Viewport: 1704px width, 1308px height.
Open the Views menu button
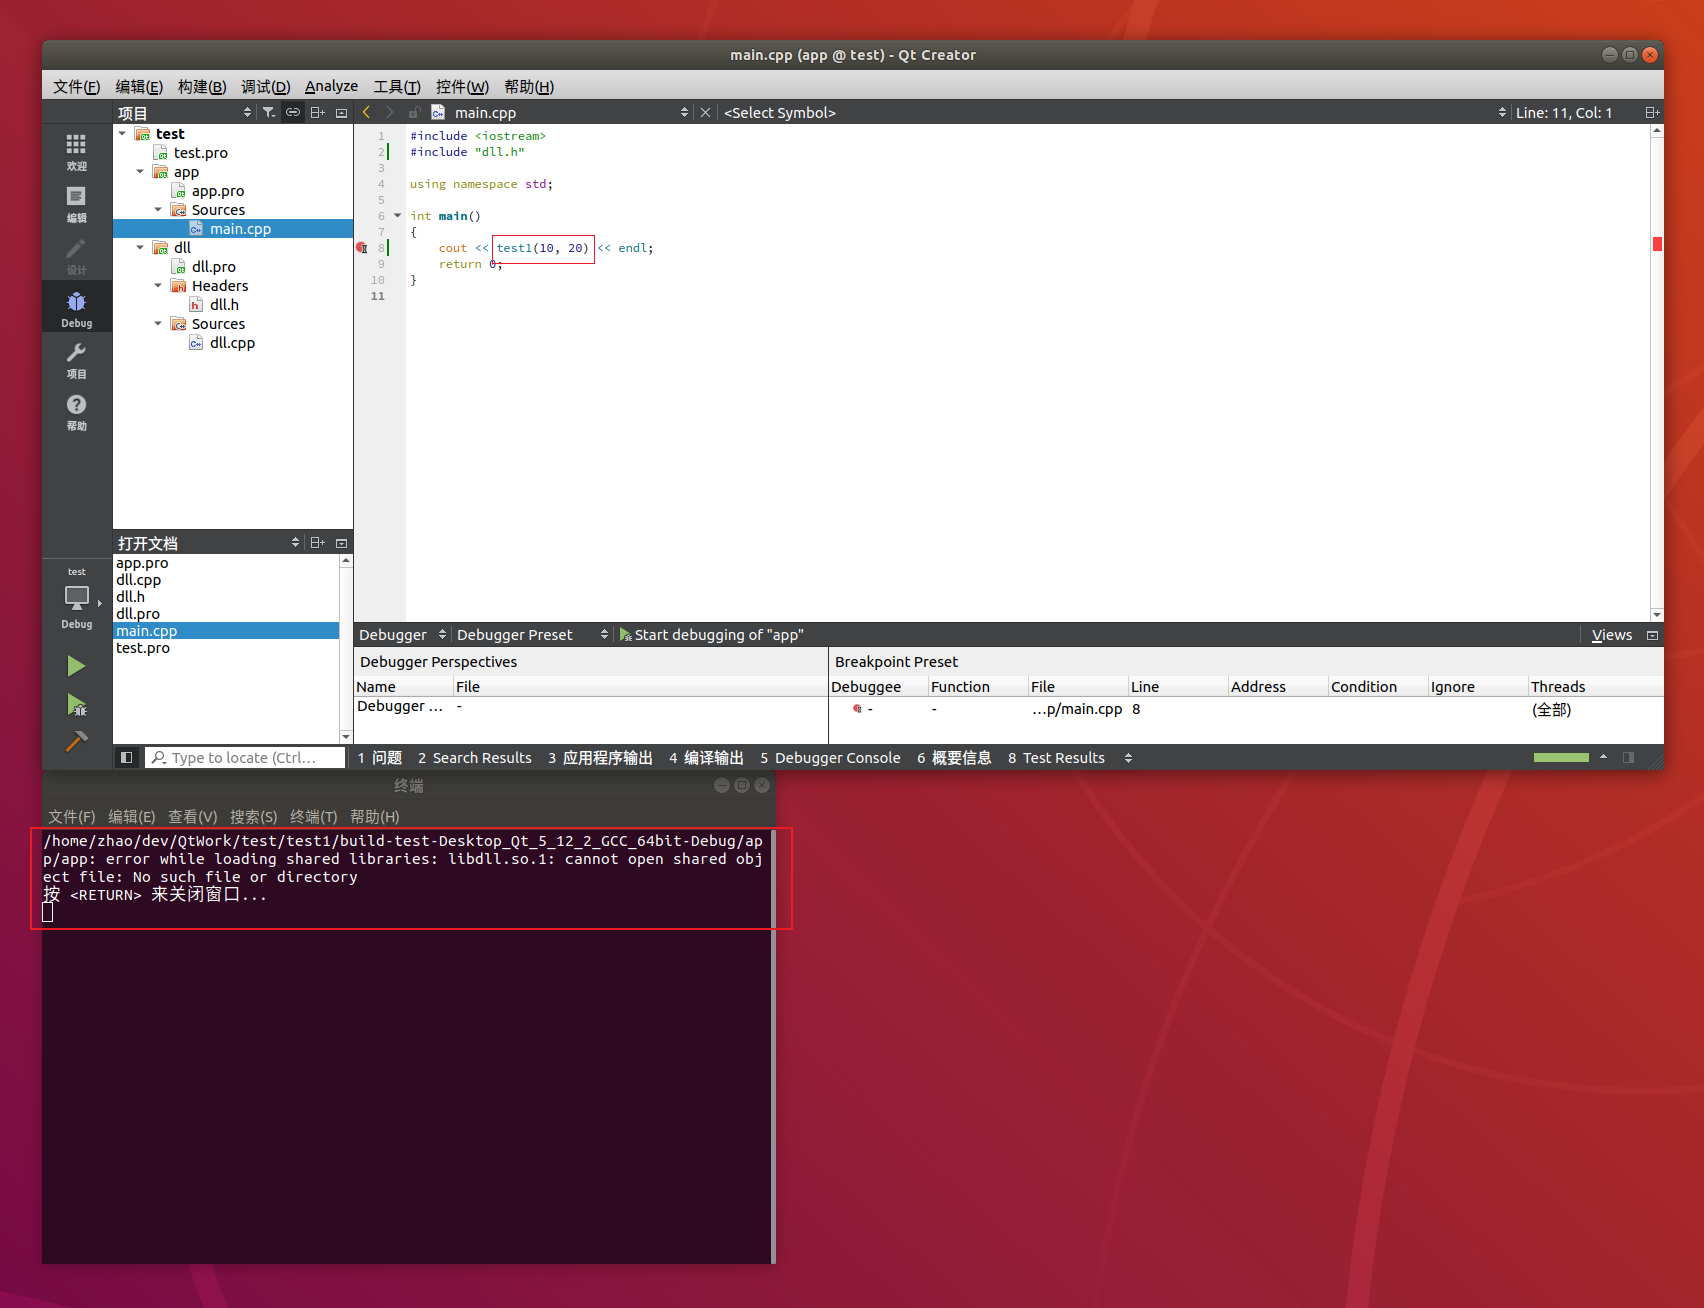click(1612, 635)
